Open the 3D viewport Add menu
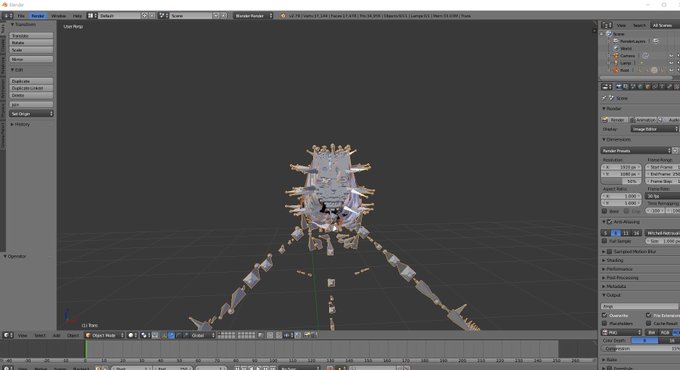Screen dimensions: 680x370 pos(56,335)
